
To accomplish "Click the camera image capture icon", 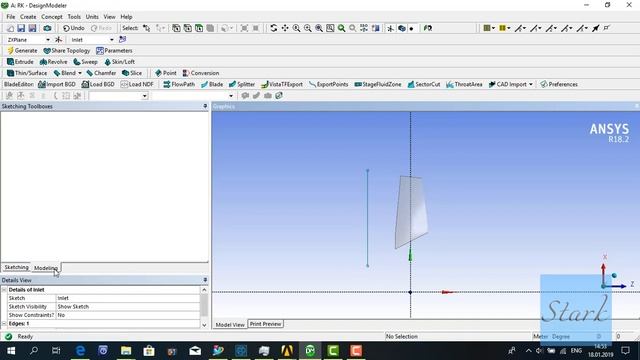I will [47, 28].
